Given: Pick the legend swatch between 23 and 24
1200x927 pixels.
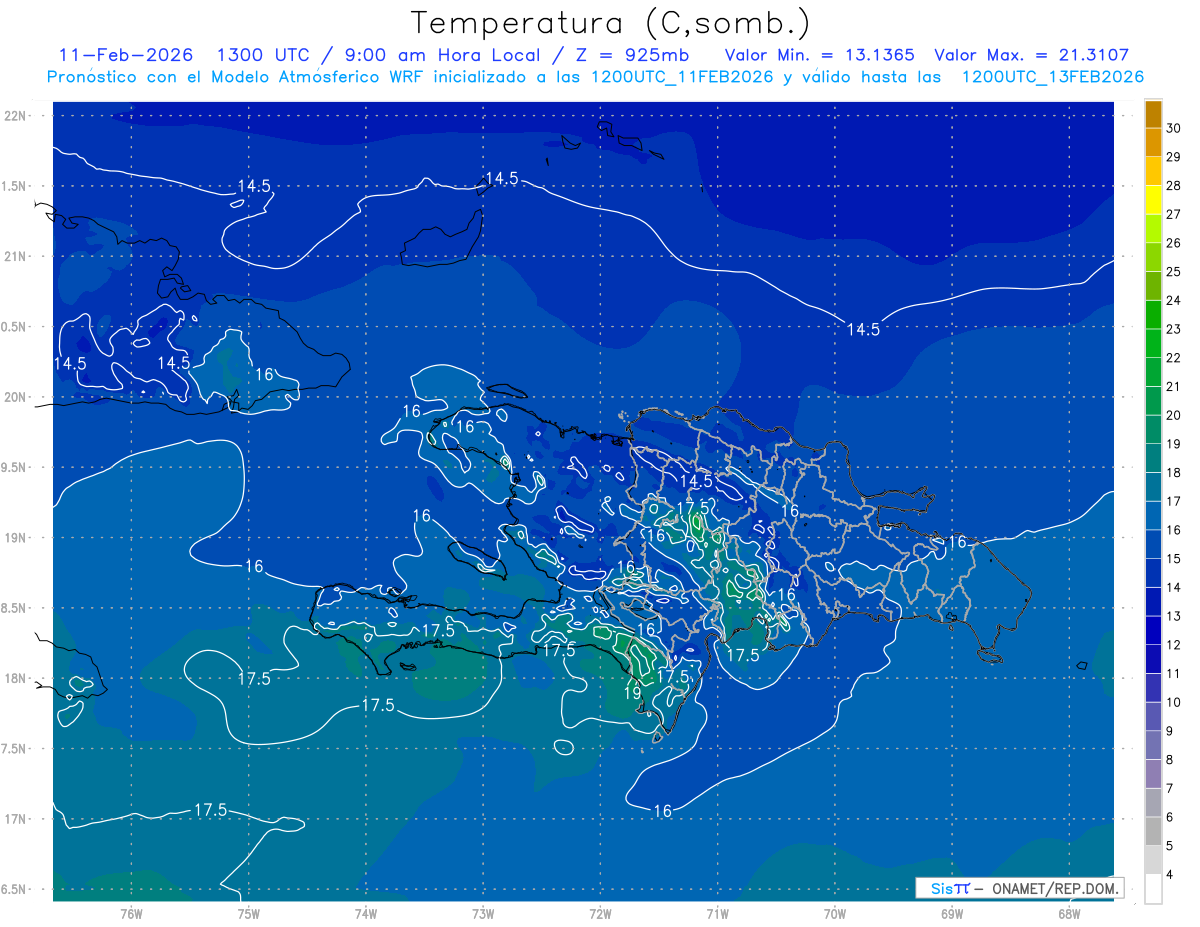Looking at the screenshot, I should pyautogui.click(x=1153, y=315).
